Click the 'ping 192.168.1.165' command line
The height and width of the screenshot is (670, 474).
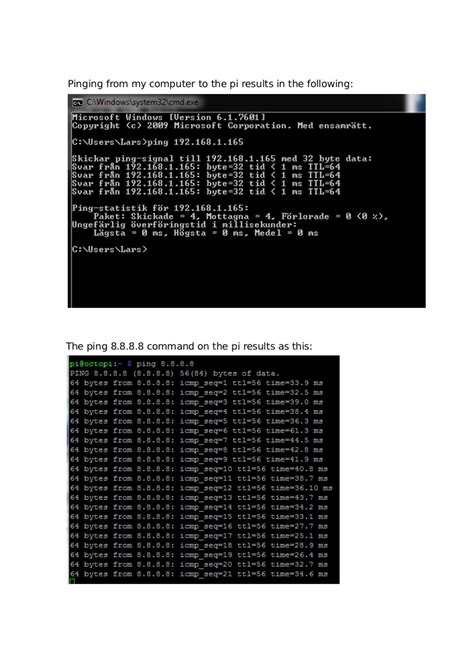(158, 142)
